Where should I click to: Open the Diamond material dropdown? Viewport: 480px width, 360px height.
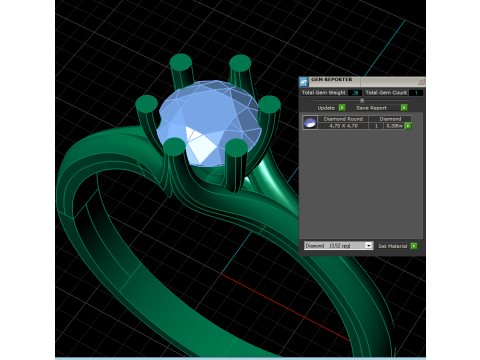point(338,246)
